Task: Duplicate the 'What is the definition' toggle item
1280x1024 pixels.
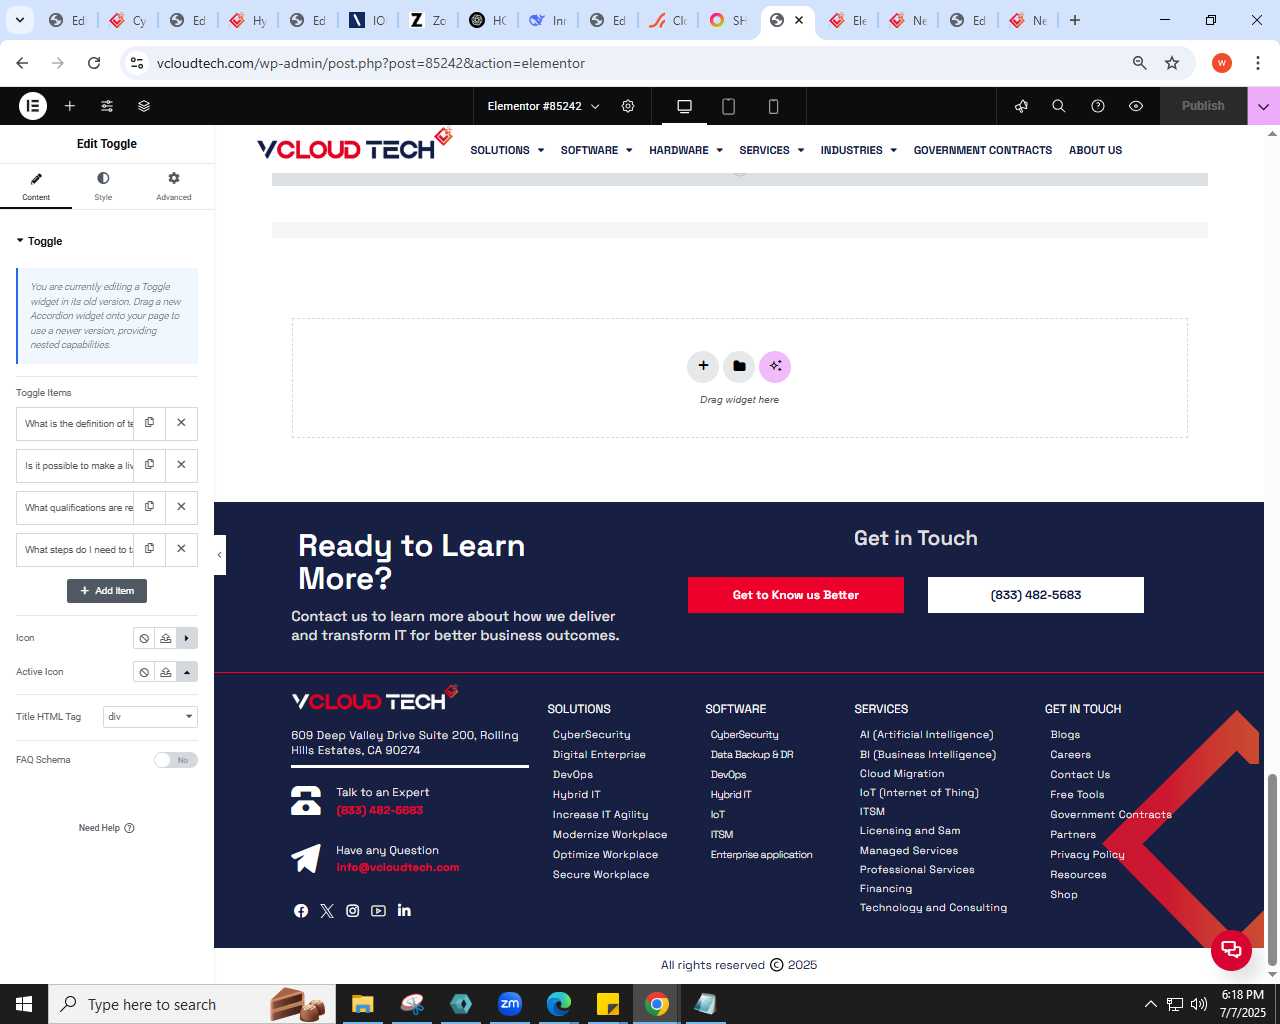Action: pyautogui.click(x=149, y=423)
